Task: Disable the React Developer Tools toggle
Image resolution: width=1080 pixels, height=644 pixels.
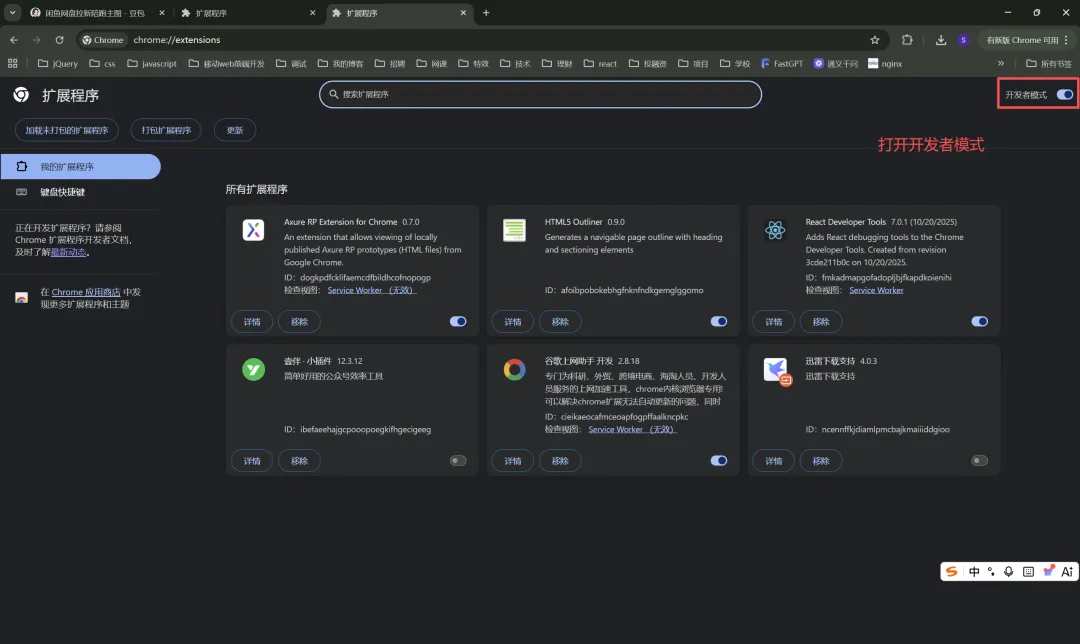Action: (979, 322)
